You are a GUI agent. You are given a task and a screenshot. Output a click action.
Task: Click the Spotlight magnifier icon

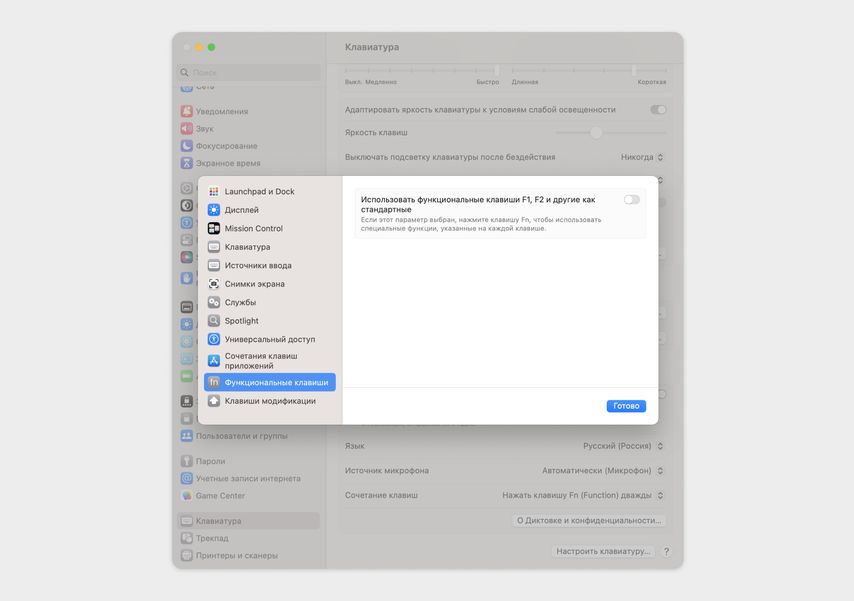(x=214, y=320)
